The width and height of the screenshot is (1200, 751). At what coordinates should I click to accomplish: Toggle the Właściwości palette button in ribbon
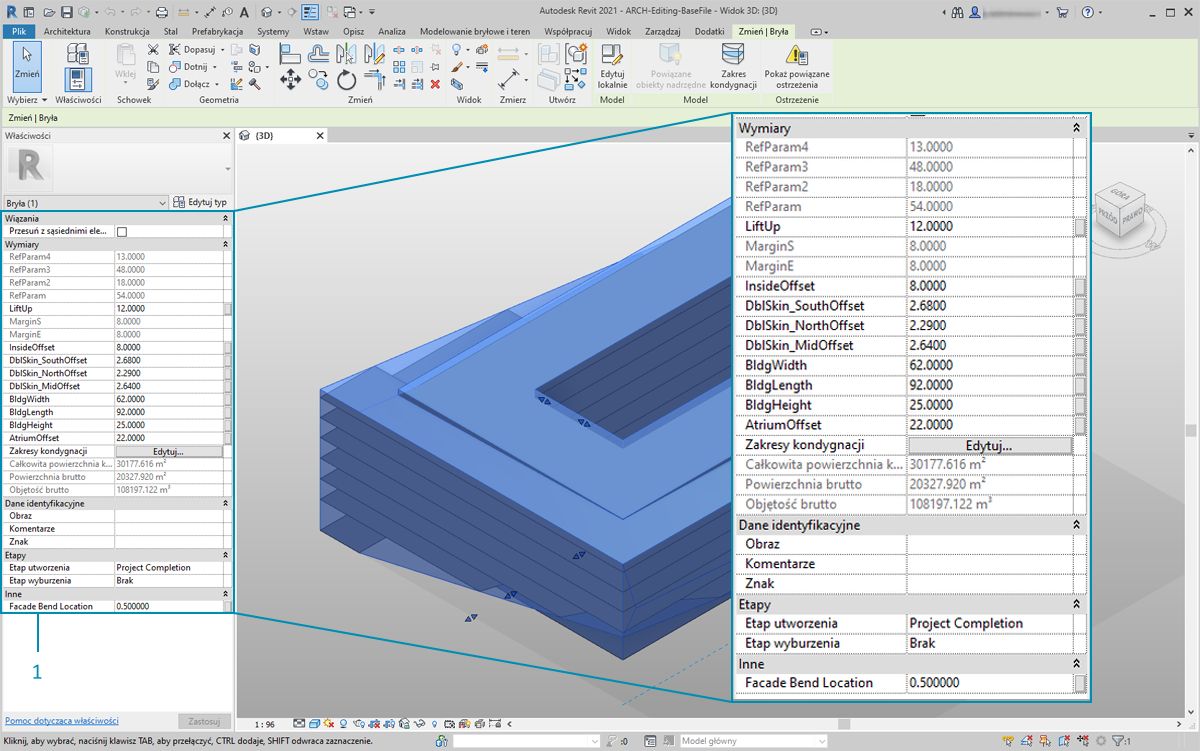click(77, 79)
